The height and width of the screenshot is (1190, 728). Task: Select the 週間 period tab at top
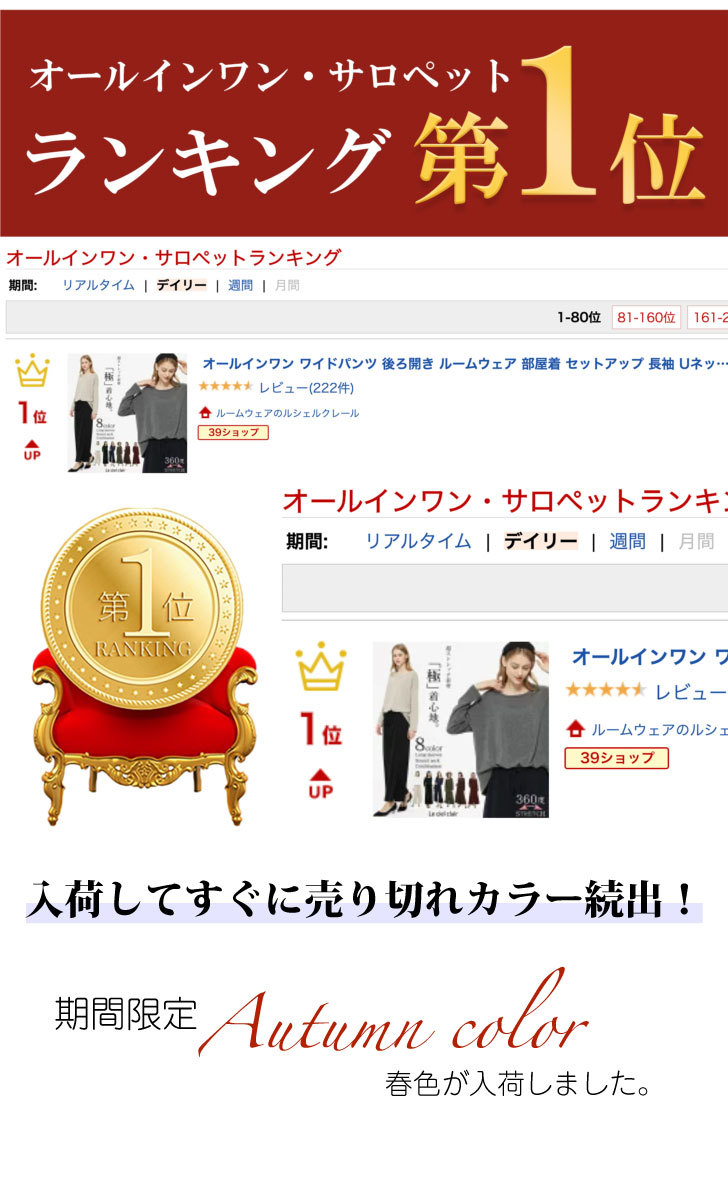point(241,285)
